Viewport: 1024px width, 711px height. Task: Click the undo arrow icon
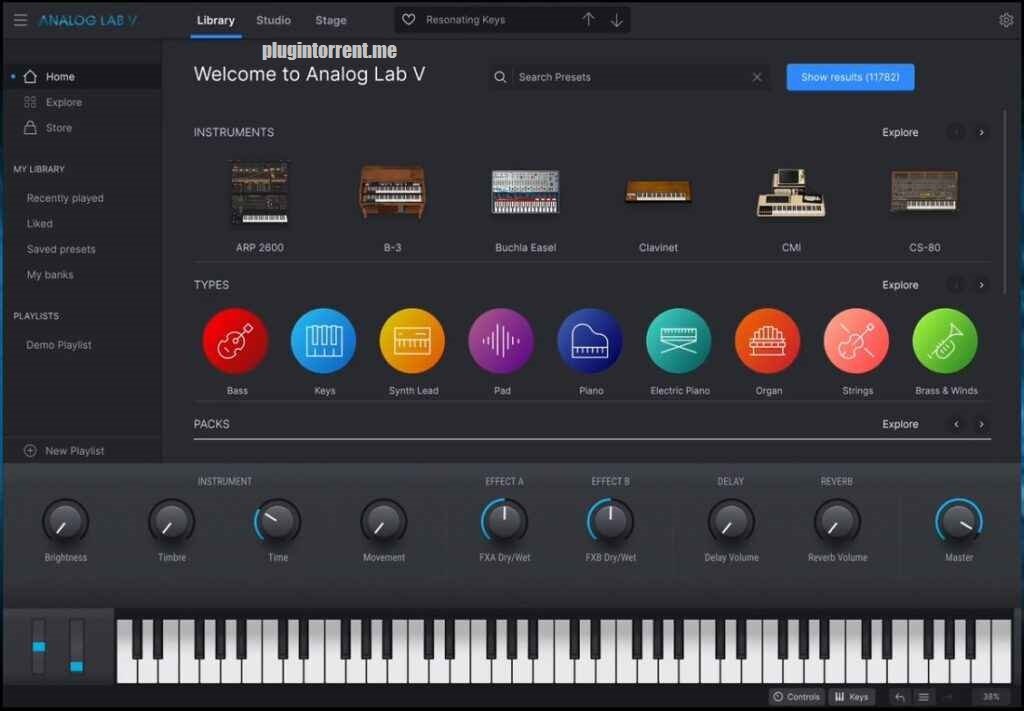tap(899, 697)
